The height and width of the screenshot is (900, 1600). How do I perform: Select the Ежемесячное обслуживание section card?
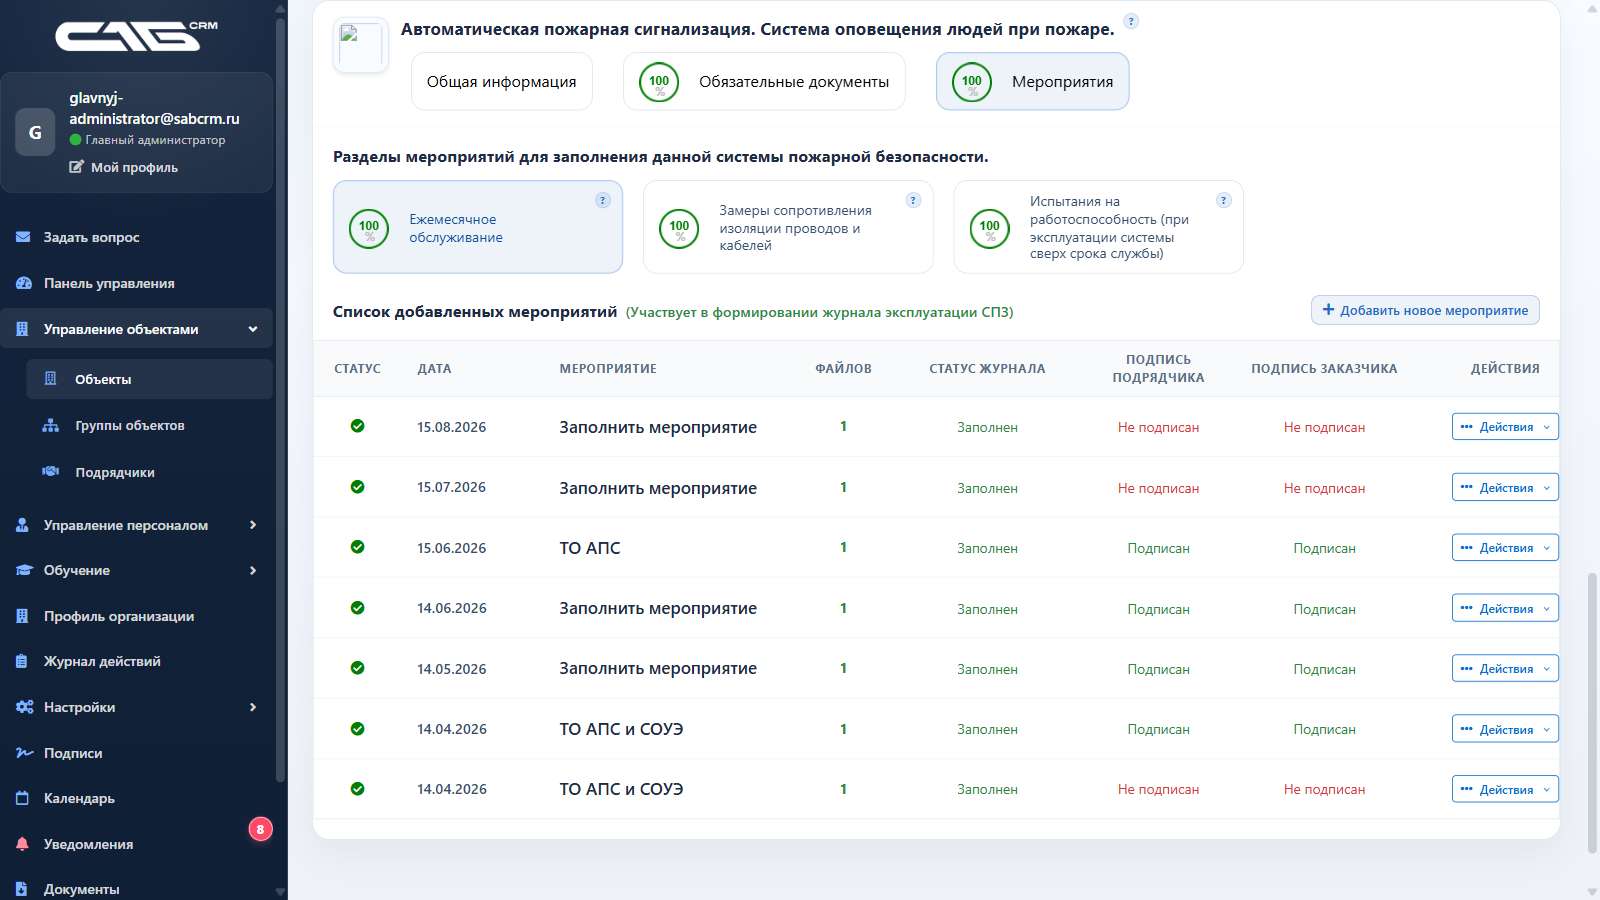click(478, 227)
